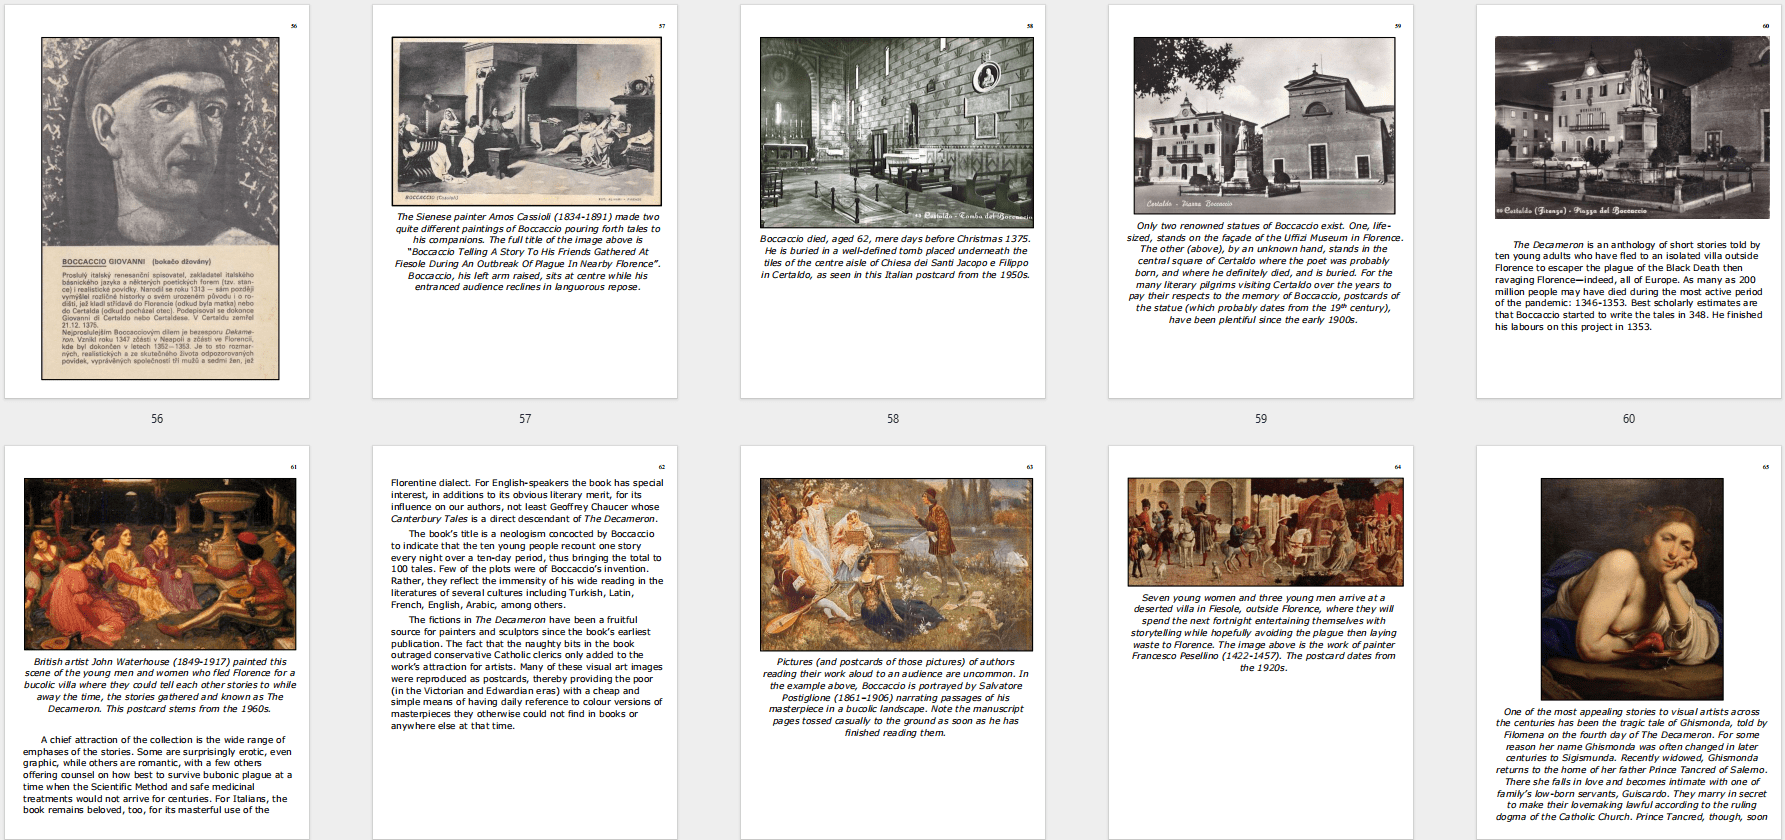Select page 61 thumbnail with Waterhouse painting

(x=157, y=643)
